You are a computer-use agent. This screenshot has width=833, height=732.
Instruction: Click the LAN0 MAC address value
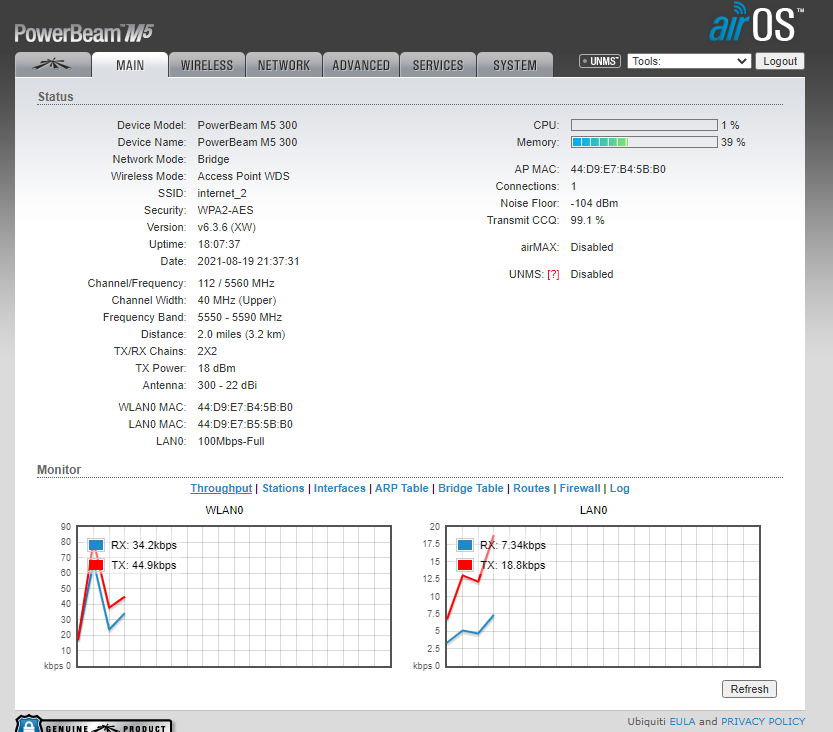tap(245, 424)
